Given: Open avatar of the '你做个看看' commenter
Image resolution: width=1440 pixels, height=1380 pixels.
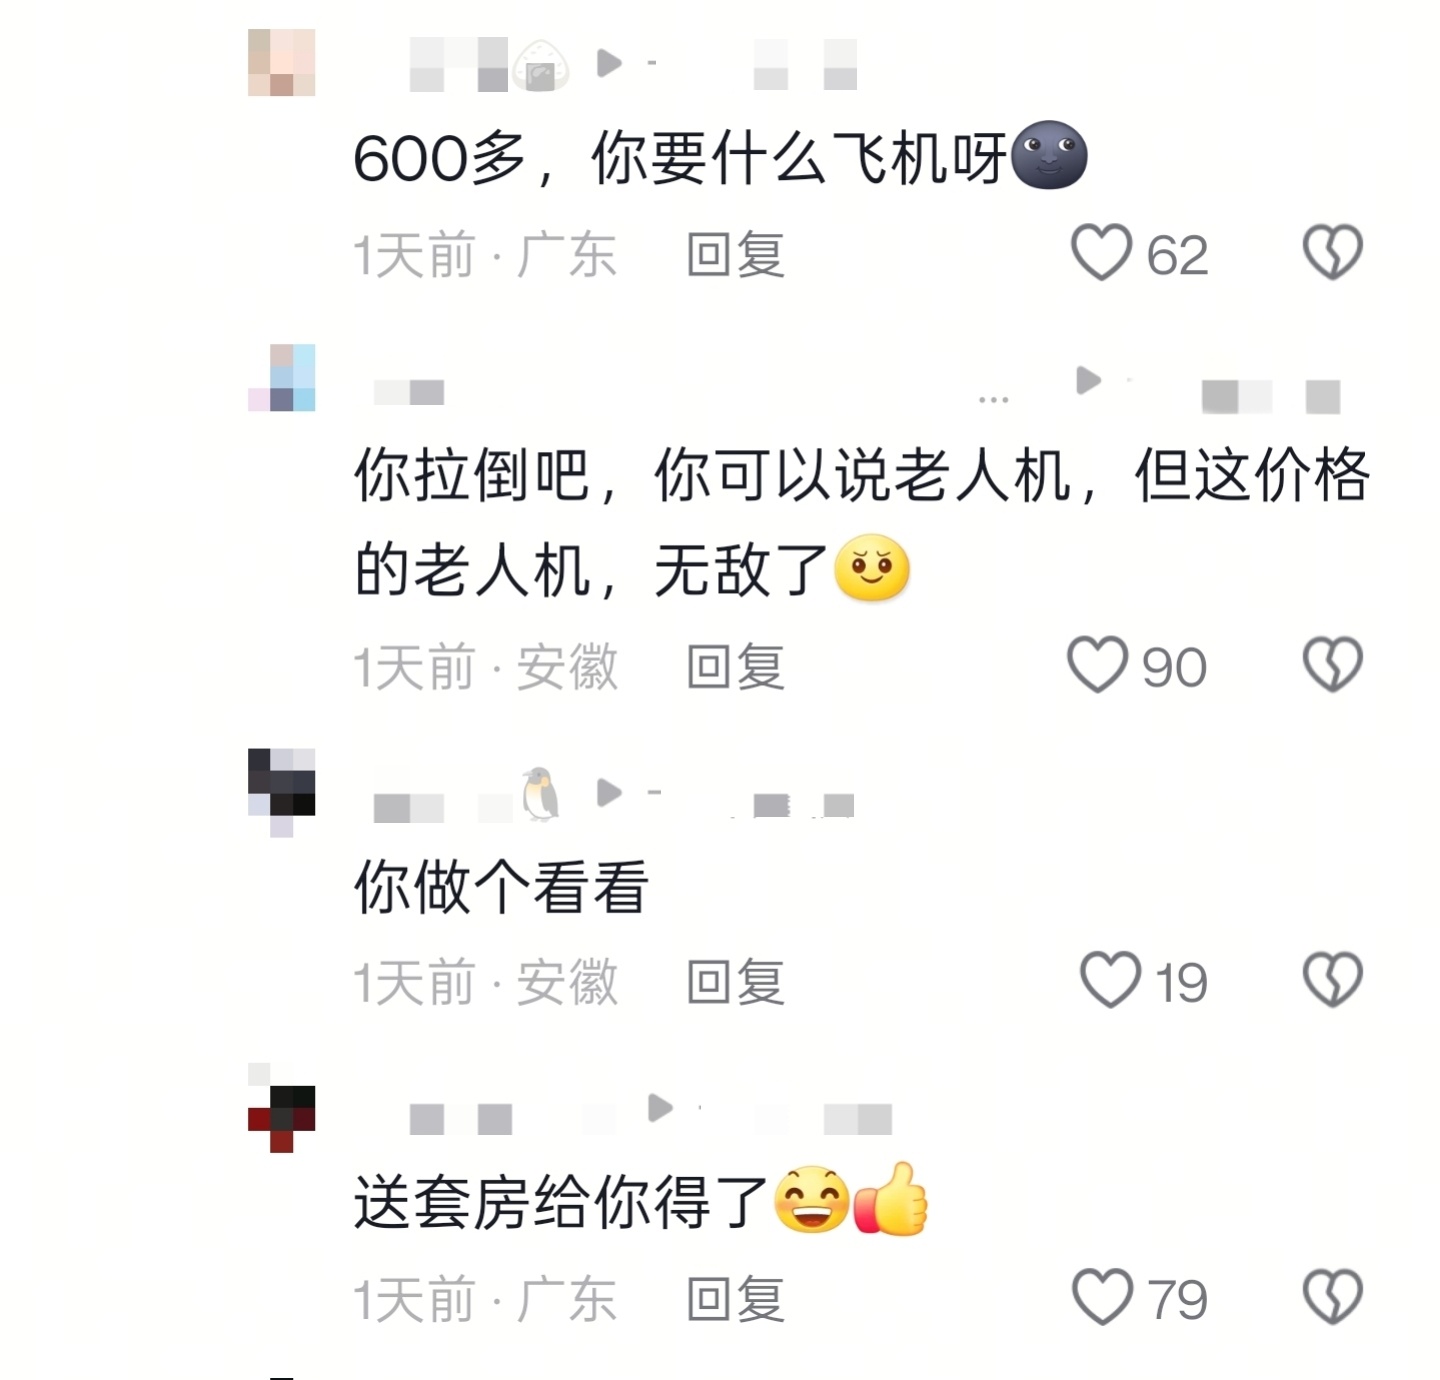Looking at the screenshot, I should (x=282, y=792).
